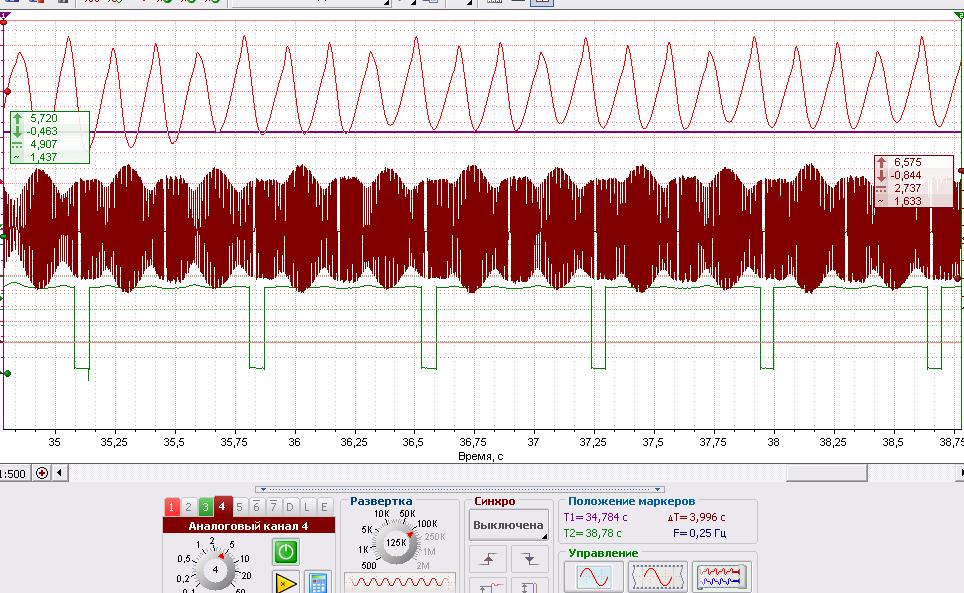Image resolution: width=964 pixels, height=593 pixels.
Task: Click the Аналоговый канал 4 header
Action: 249,526
